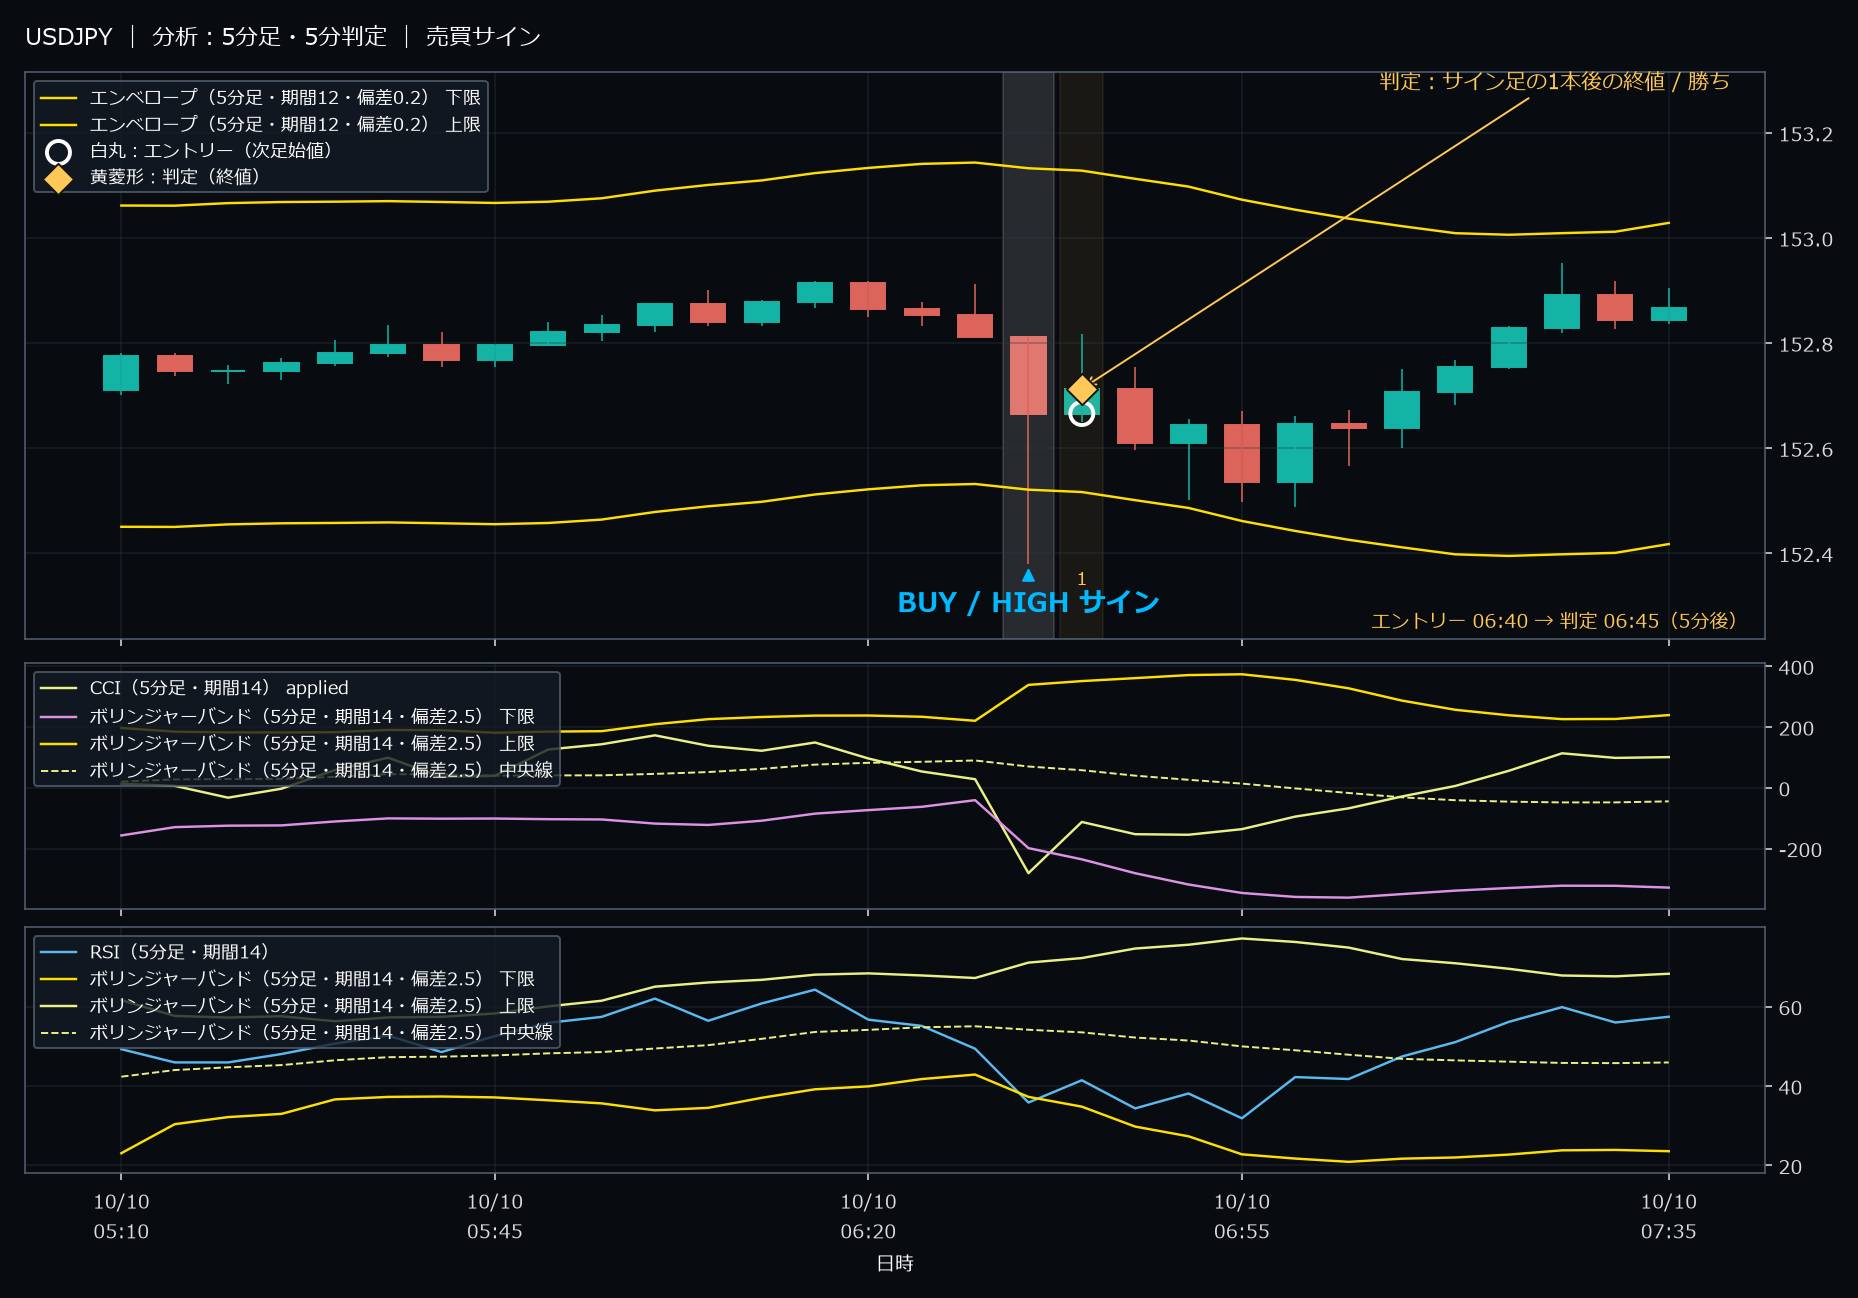Click the white circle icon in legend
Image resolution: width=1858 pixels, height=1298 pixels.
coord(59,152)
